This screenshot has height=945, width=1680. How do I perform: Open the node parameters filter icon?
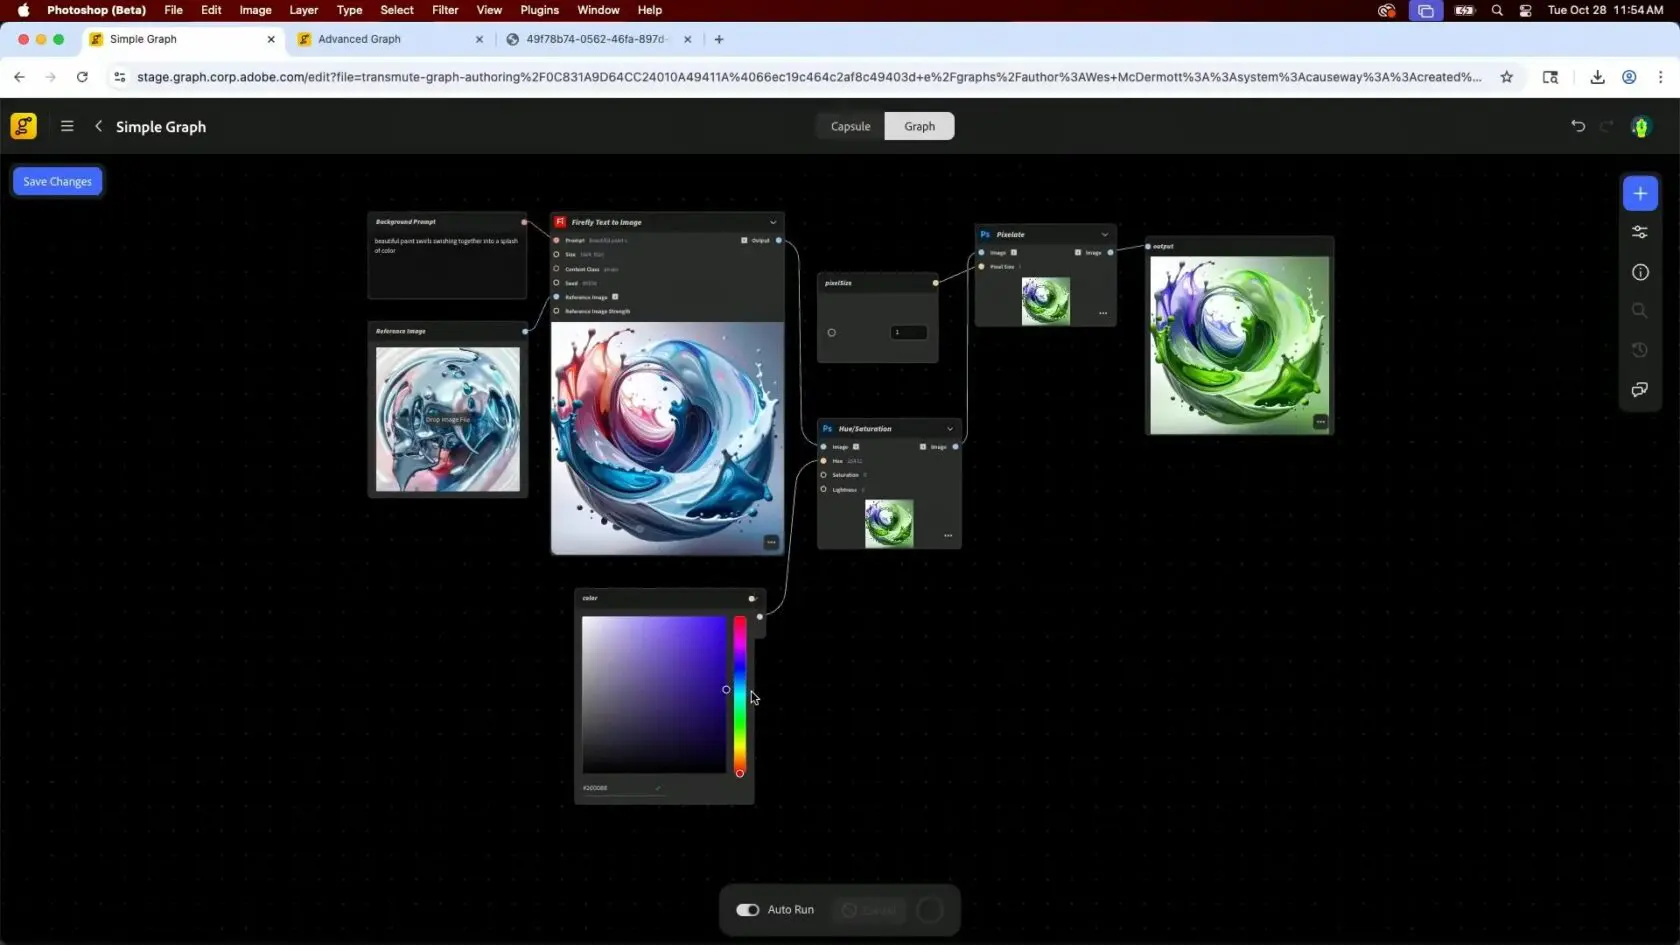pos(1639,232)
